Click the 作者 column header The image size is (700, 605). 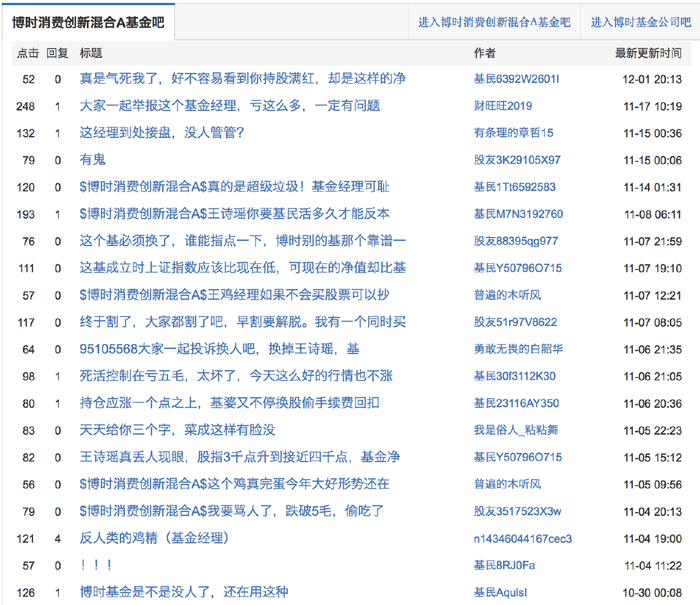coord(484,53)
